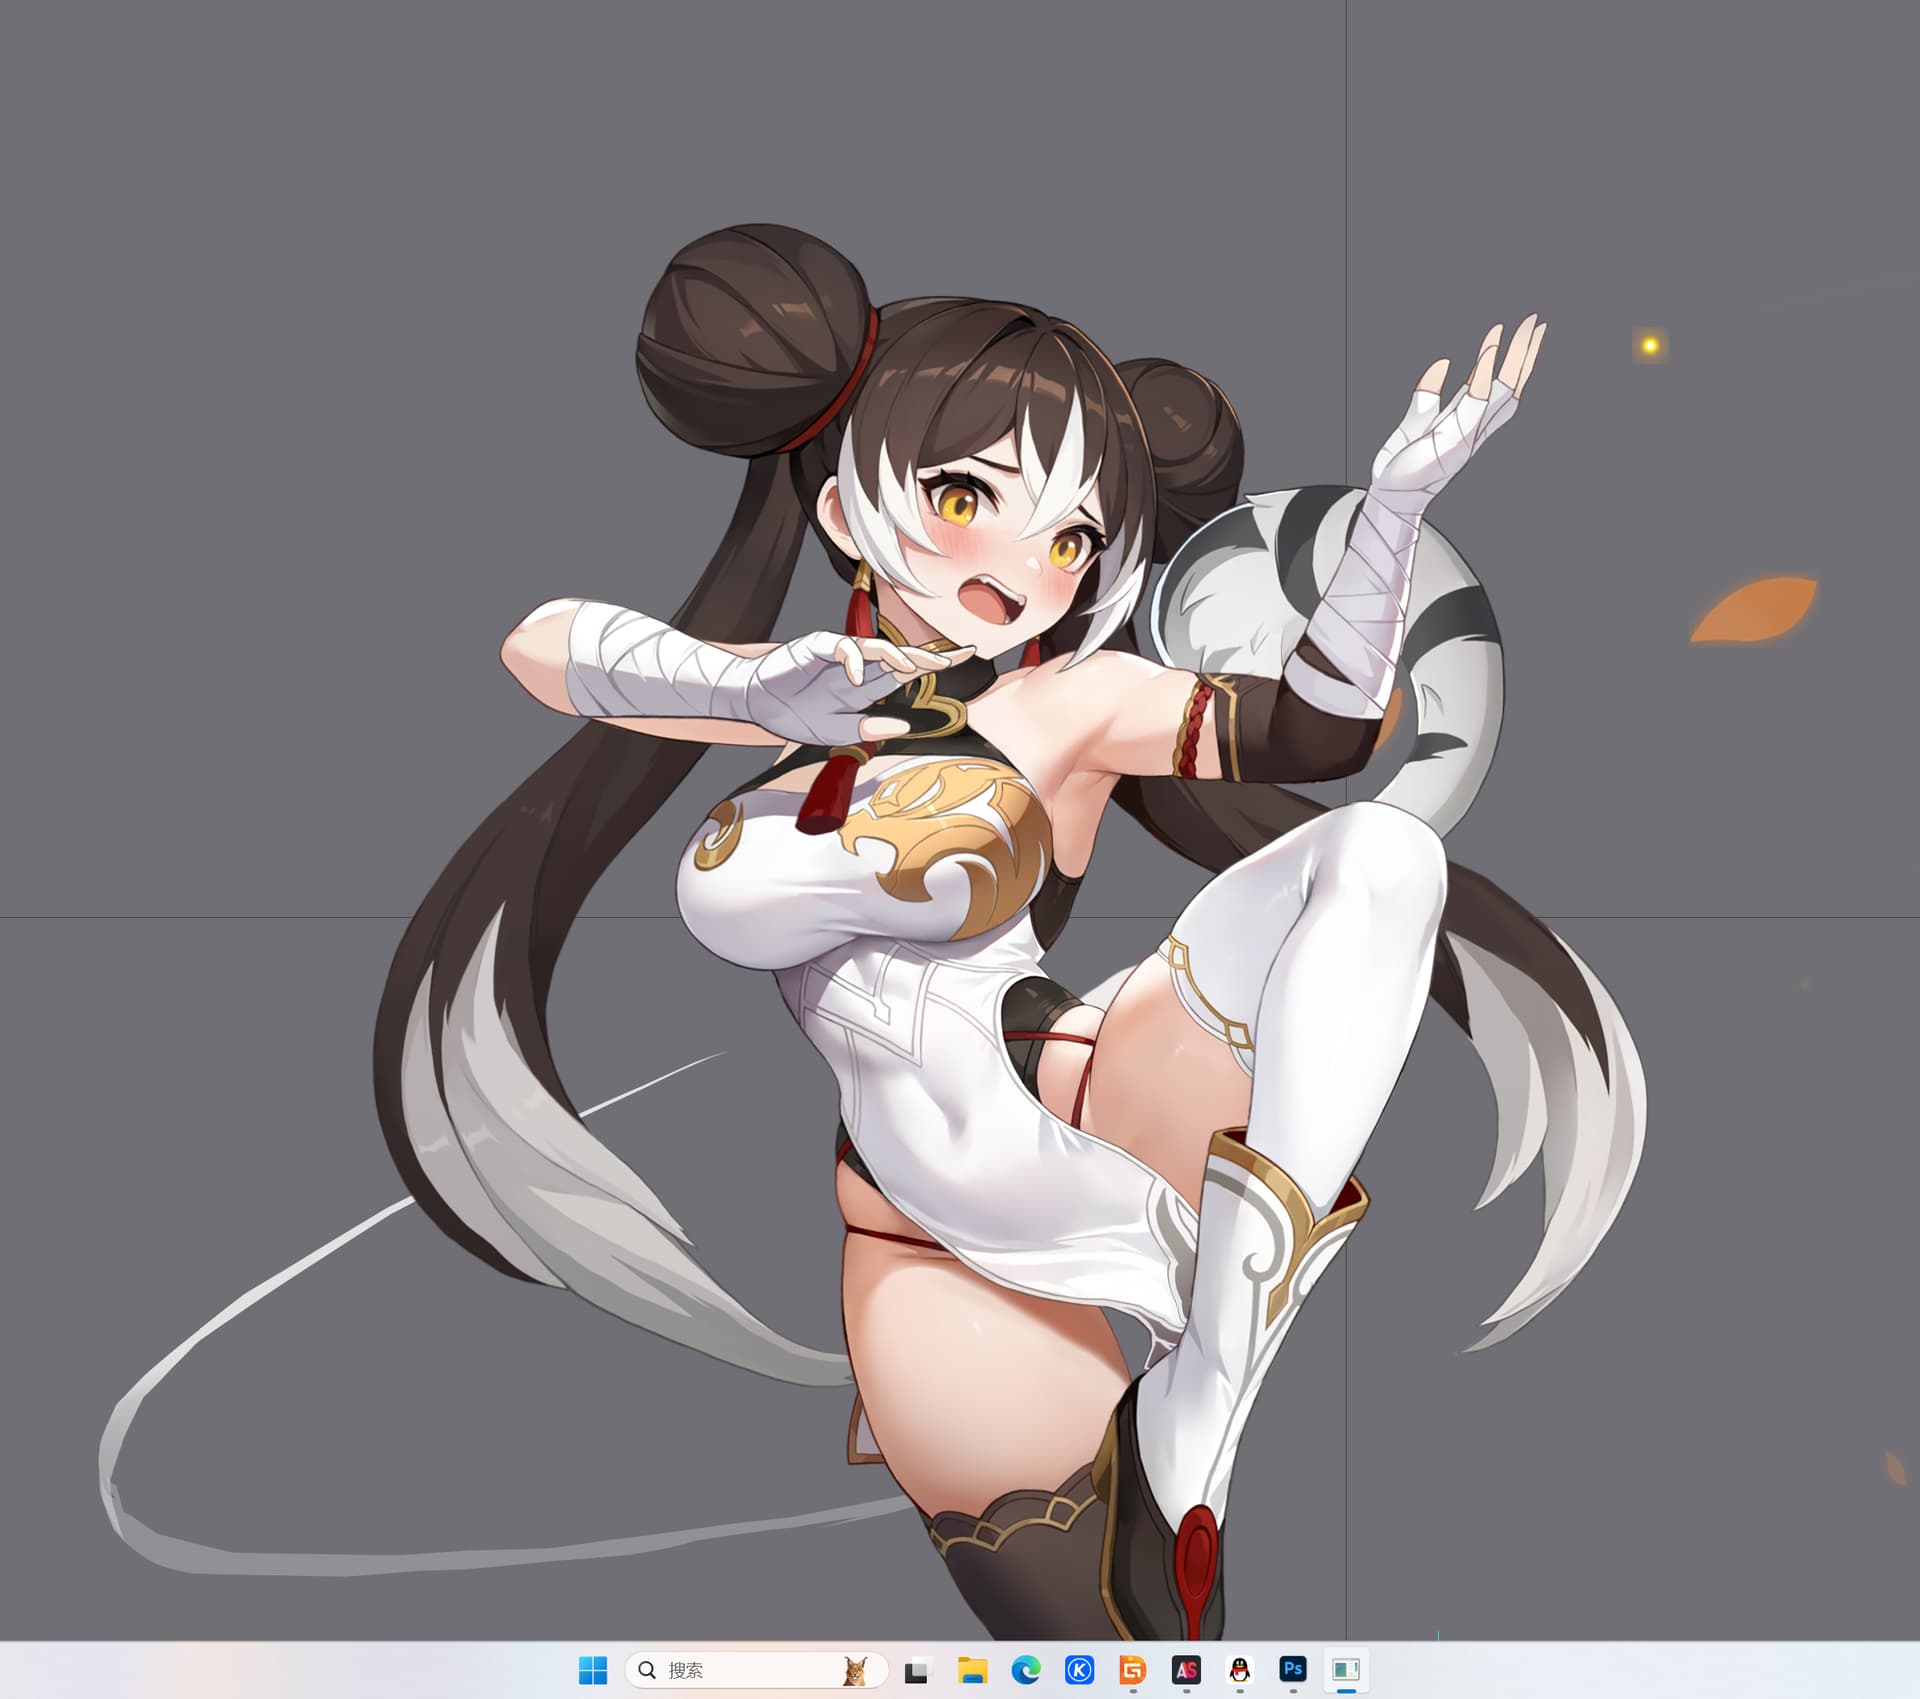
Task: Switch to Photoshop on the taskbar
Action: coord(1293,1669)
